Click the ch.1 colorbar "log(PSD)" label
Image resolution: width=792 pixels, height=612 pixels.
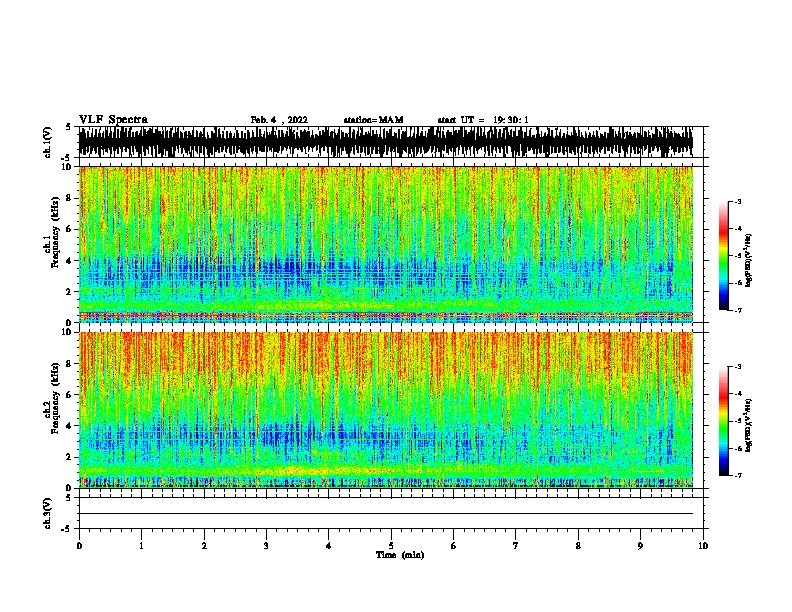(x=748, y=260)
